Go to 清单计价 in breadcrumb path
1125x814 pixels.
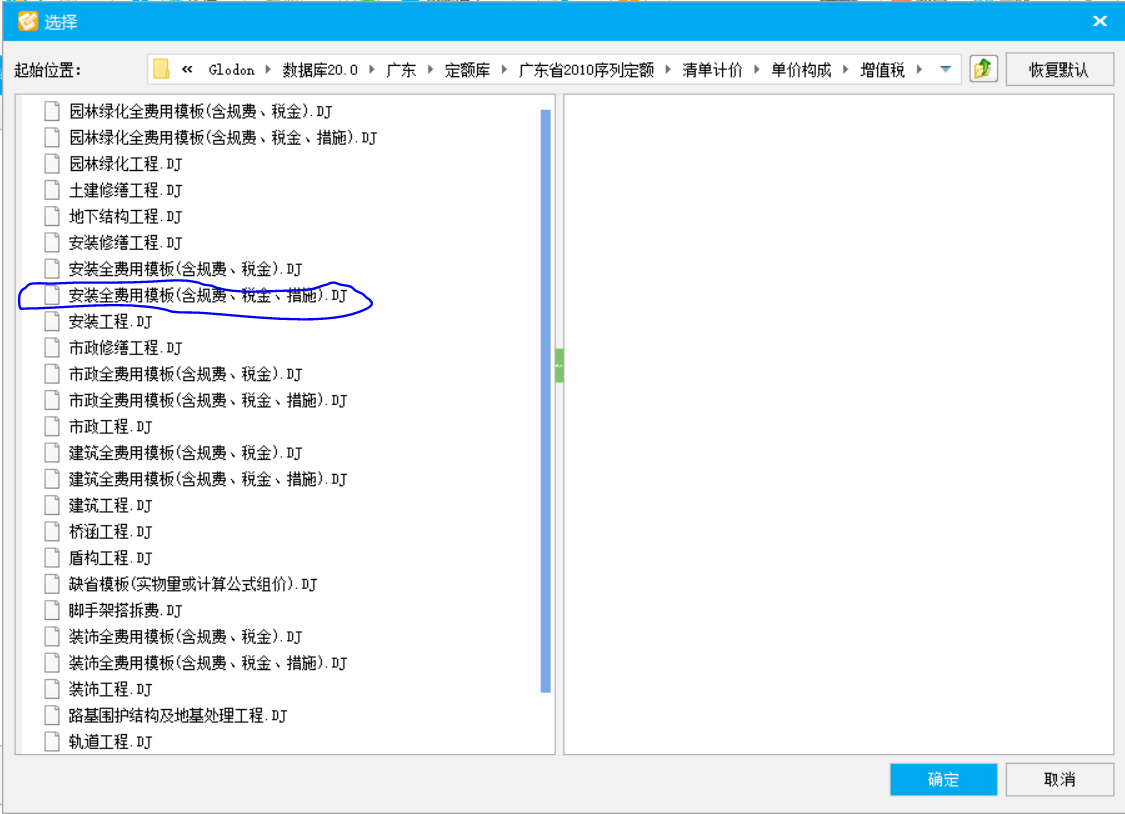(x=712, y=70)
